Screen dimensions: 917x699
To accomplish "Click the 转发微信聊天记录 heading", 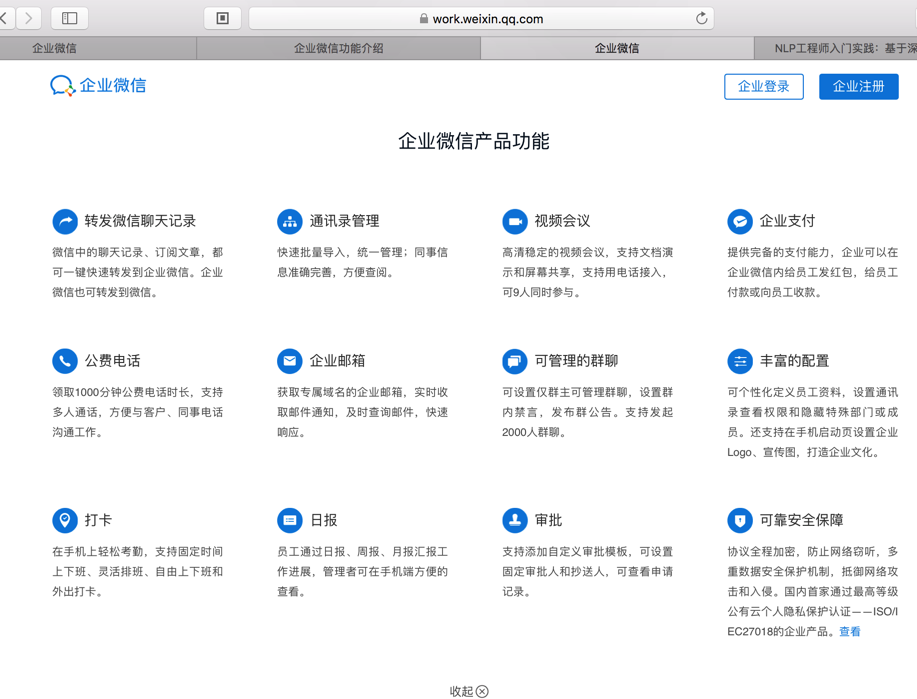I will pos(140,221).
